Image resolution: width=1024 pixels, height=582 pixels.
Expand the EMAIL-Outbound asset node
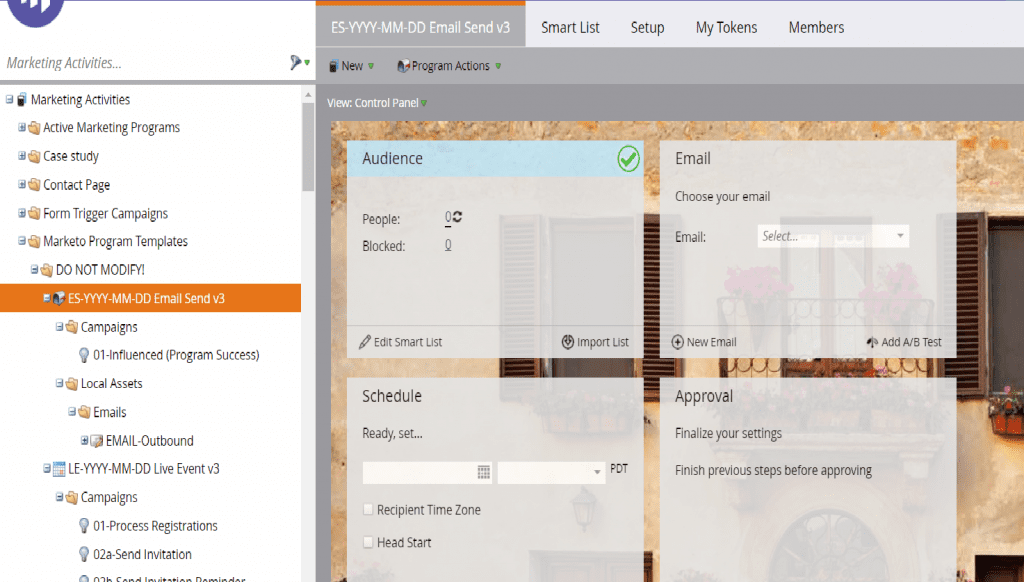(x=84, y=440)
